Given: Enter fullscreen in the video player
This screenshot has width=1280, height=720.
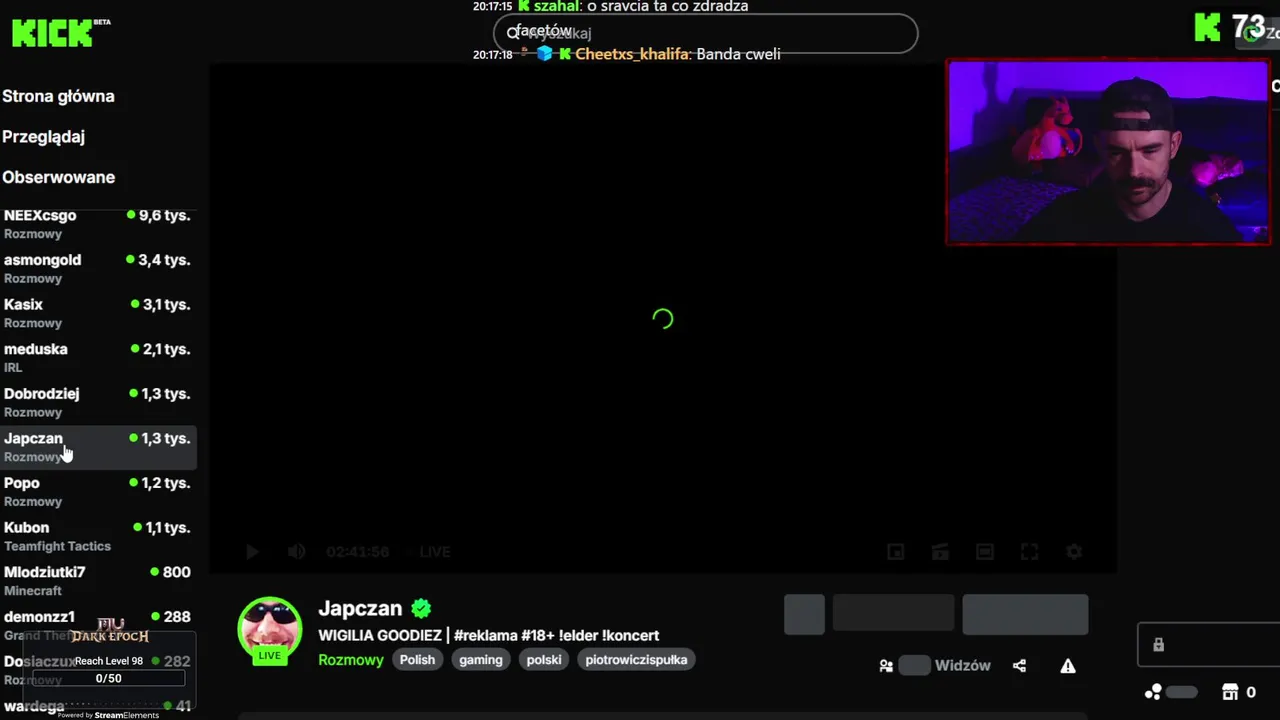Looking at the screenshot, I should point(1029,552).
